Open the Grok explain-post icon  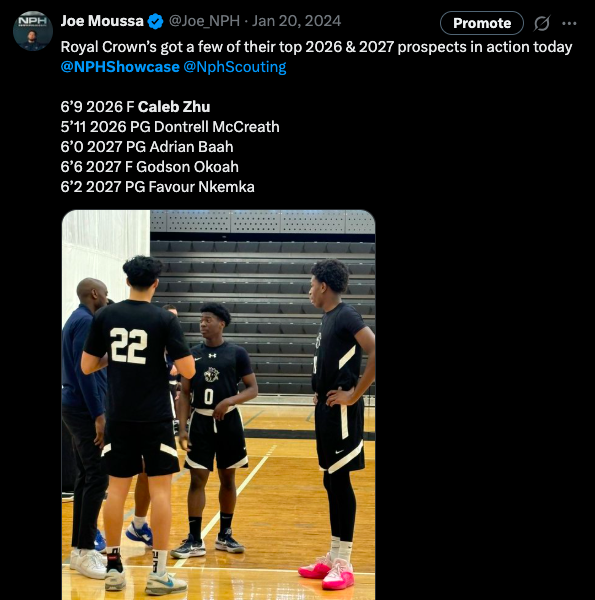542,23
